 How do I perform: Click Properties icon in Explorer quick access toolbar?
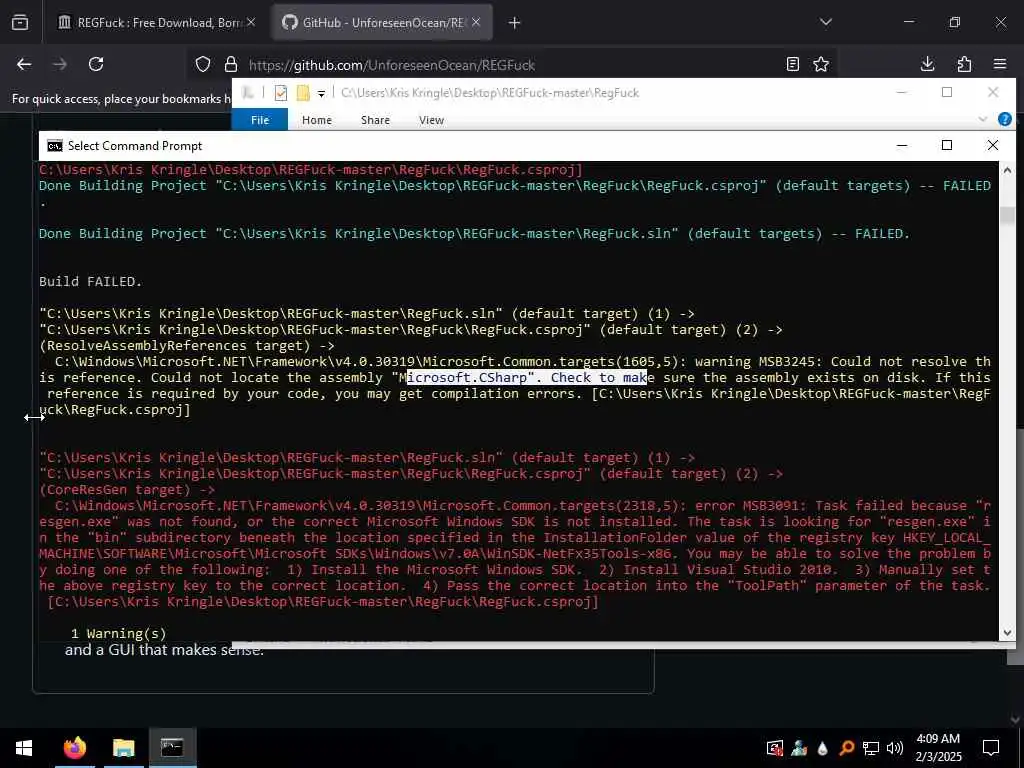point(281,93)
